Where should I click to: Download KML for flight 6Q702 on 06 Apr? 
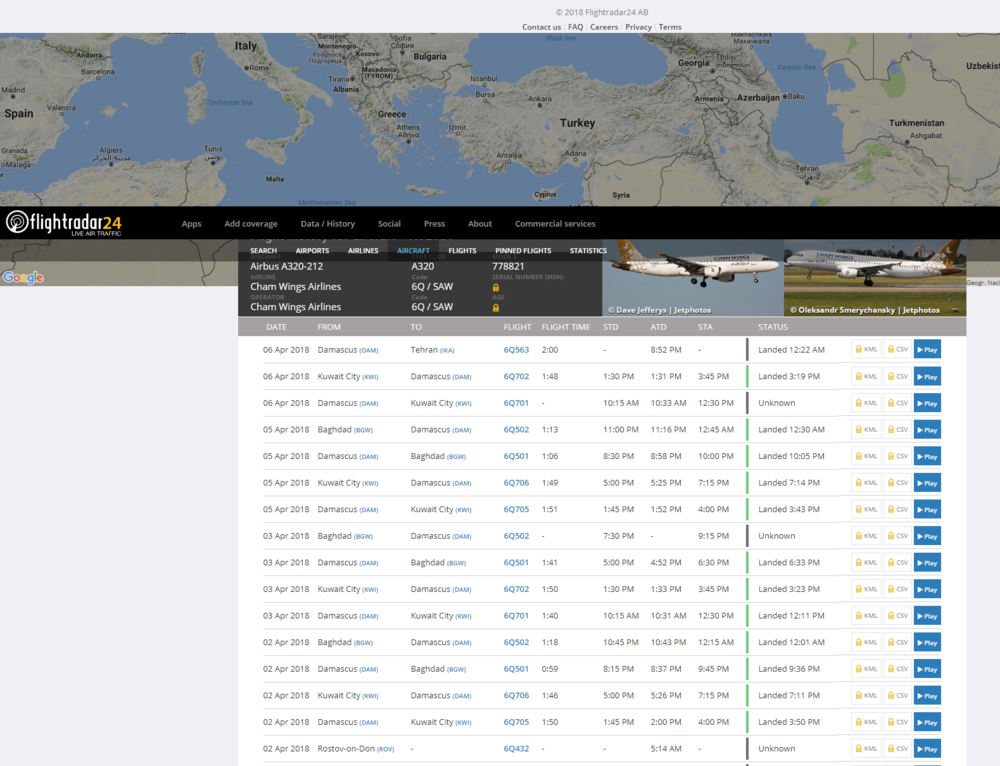pos(864,375)
